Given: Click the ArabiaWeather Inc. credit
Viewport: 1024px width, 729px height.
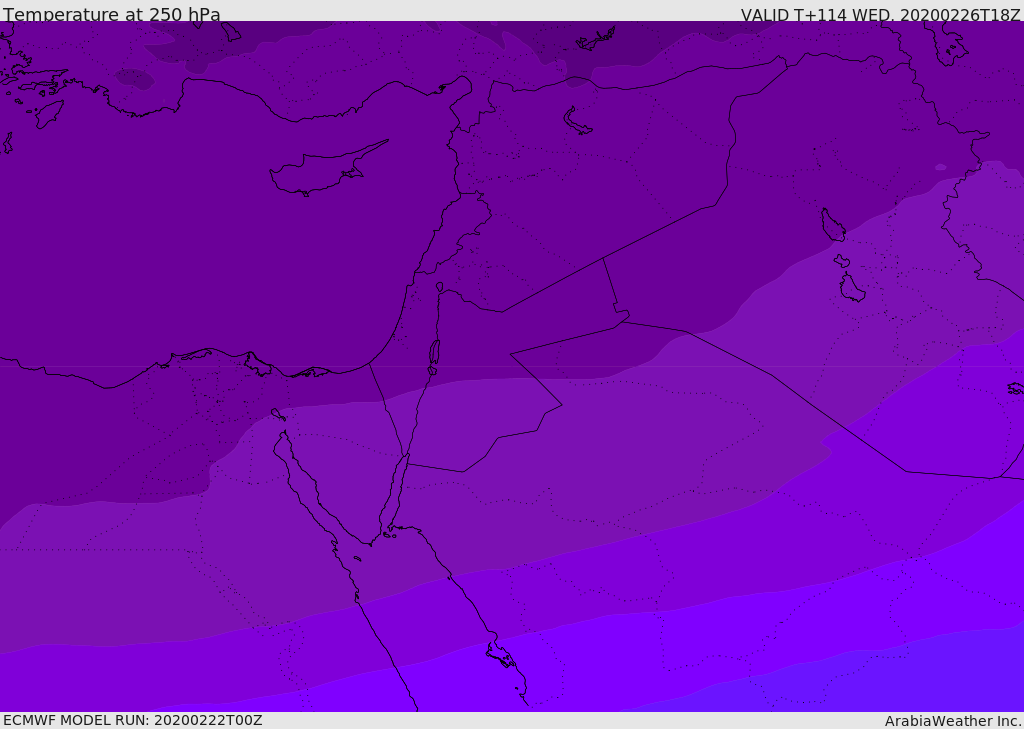Looking at the screenshot, I should pyautogui.click(x=953, y=721).
